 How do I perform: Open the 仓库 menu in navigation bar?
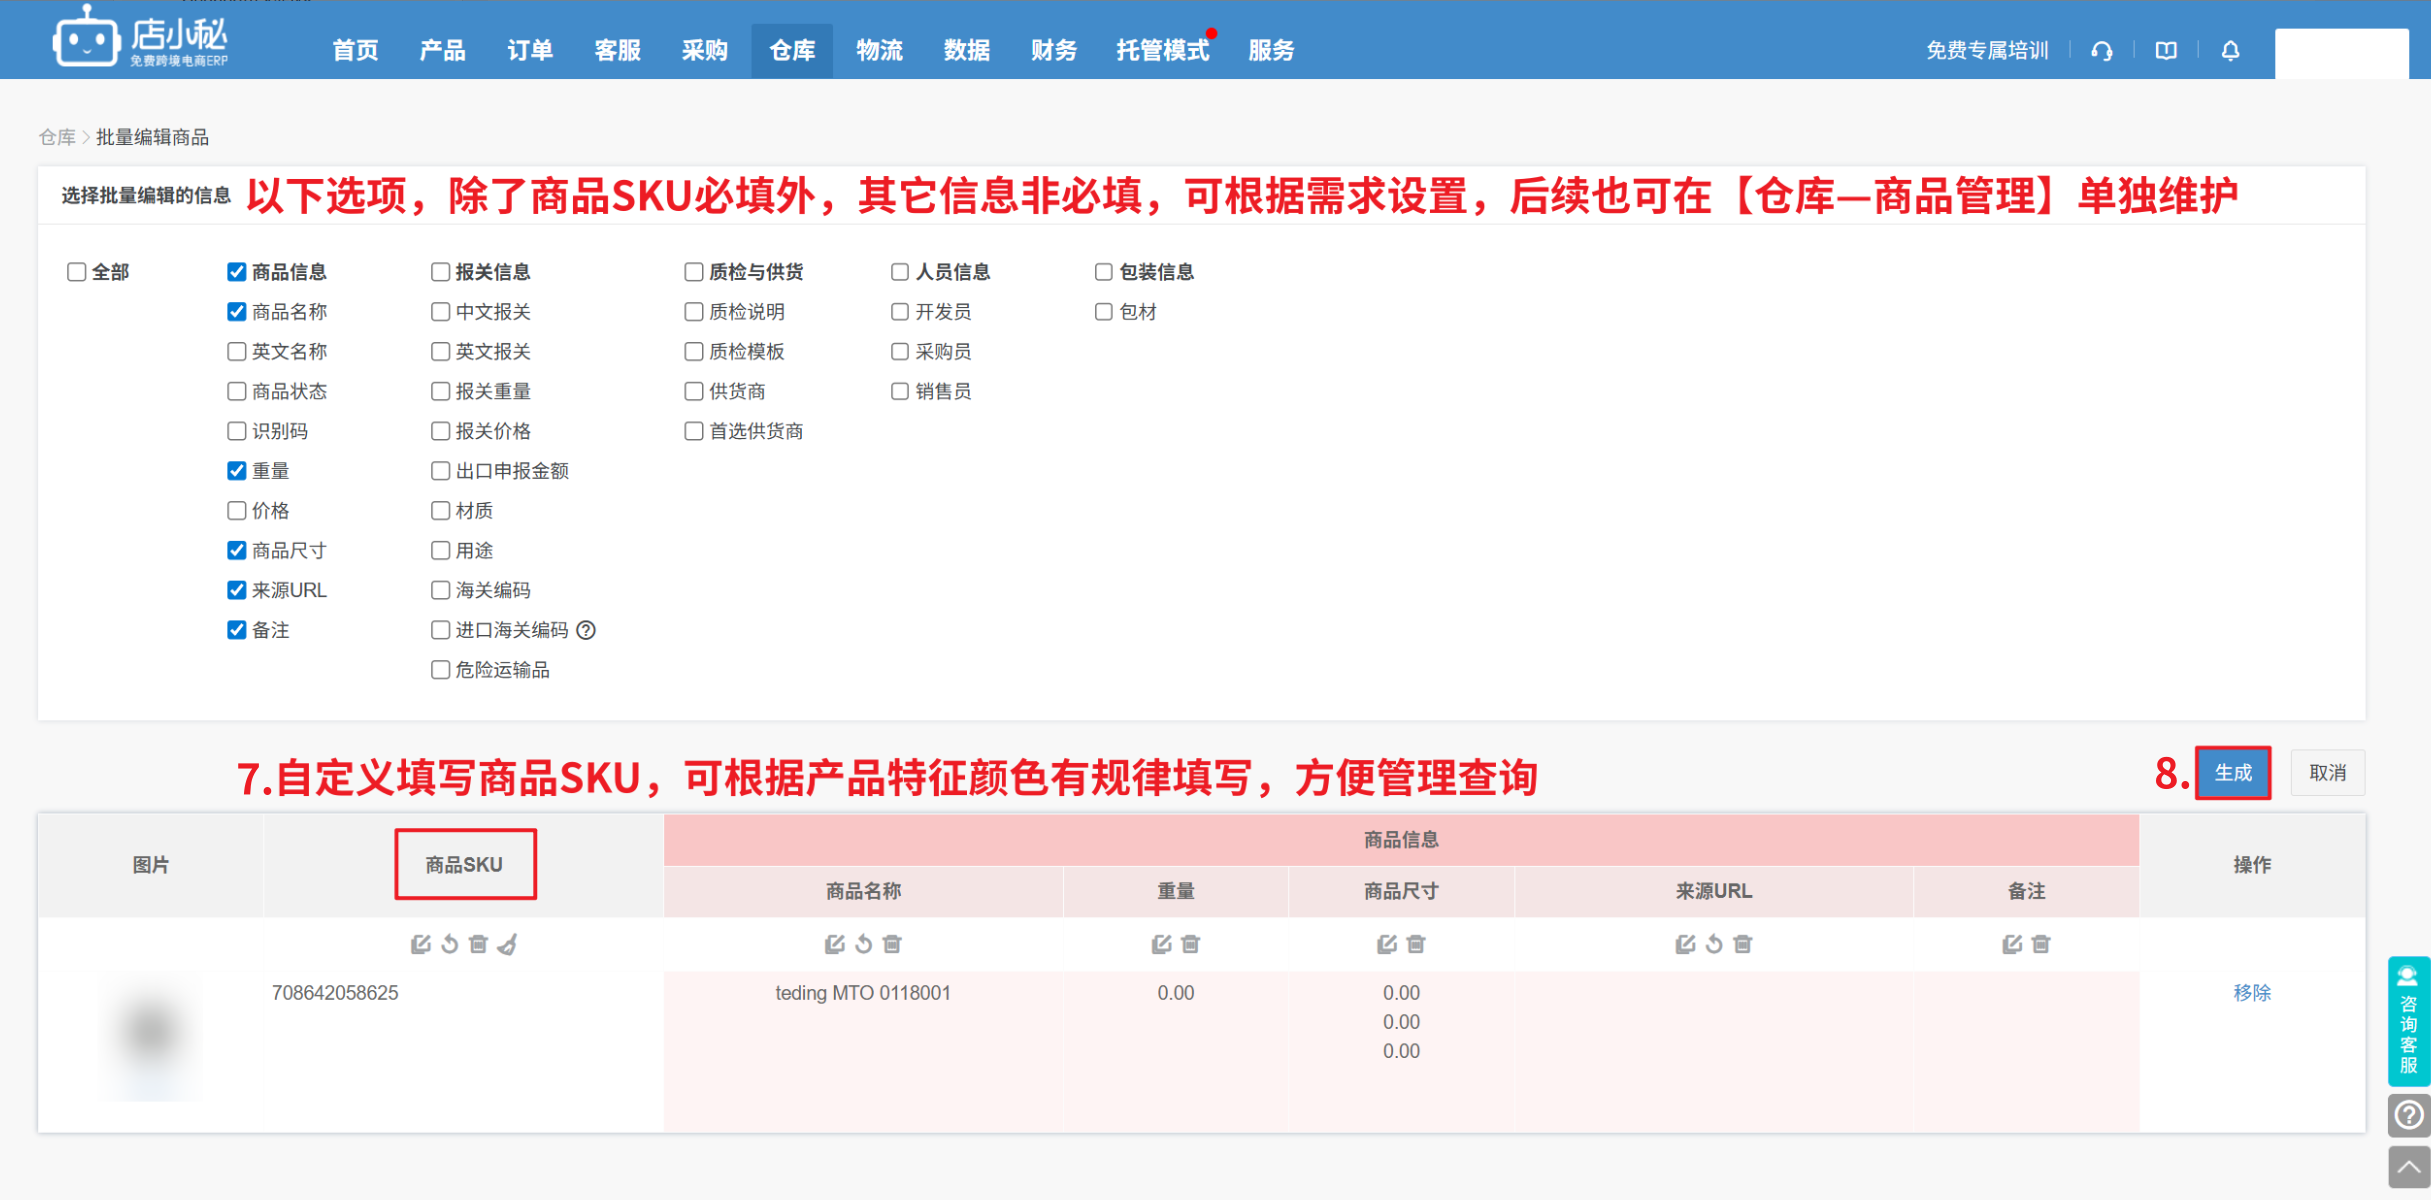click(x=791, y=50)
